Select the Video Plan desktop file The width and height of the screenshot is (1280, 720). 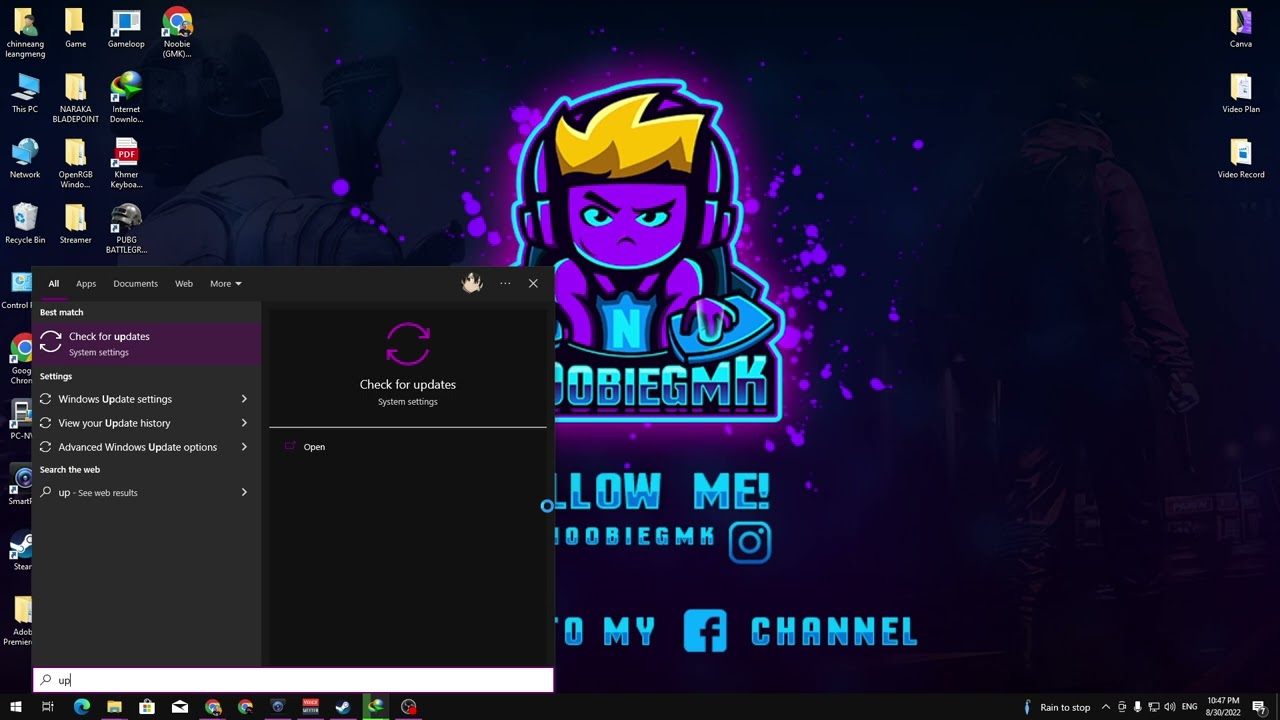click(1241, 94)
